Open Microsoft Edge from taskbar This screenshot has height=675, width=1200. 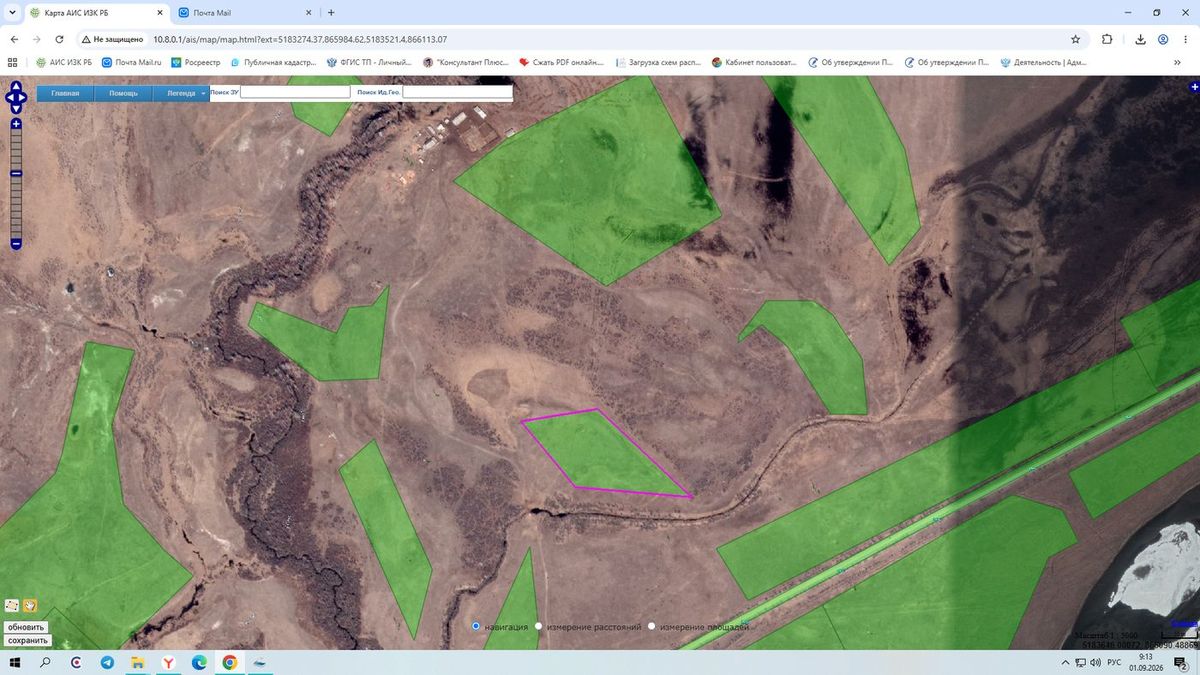(x=199, y=662)
